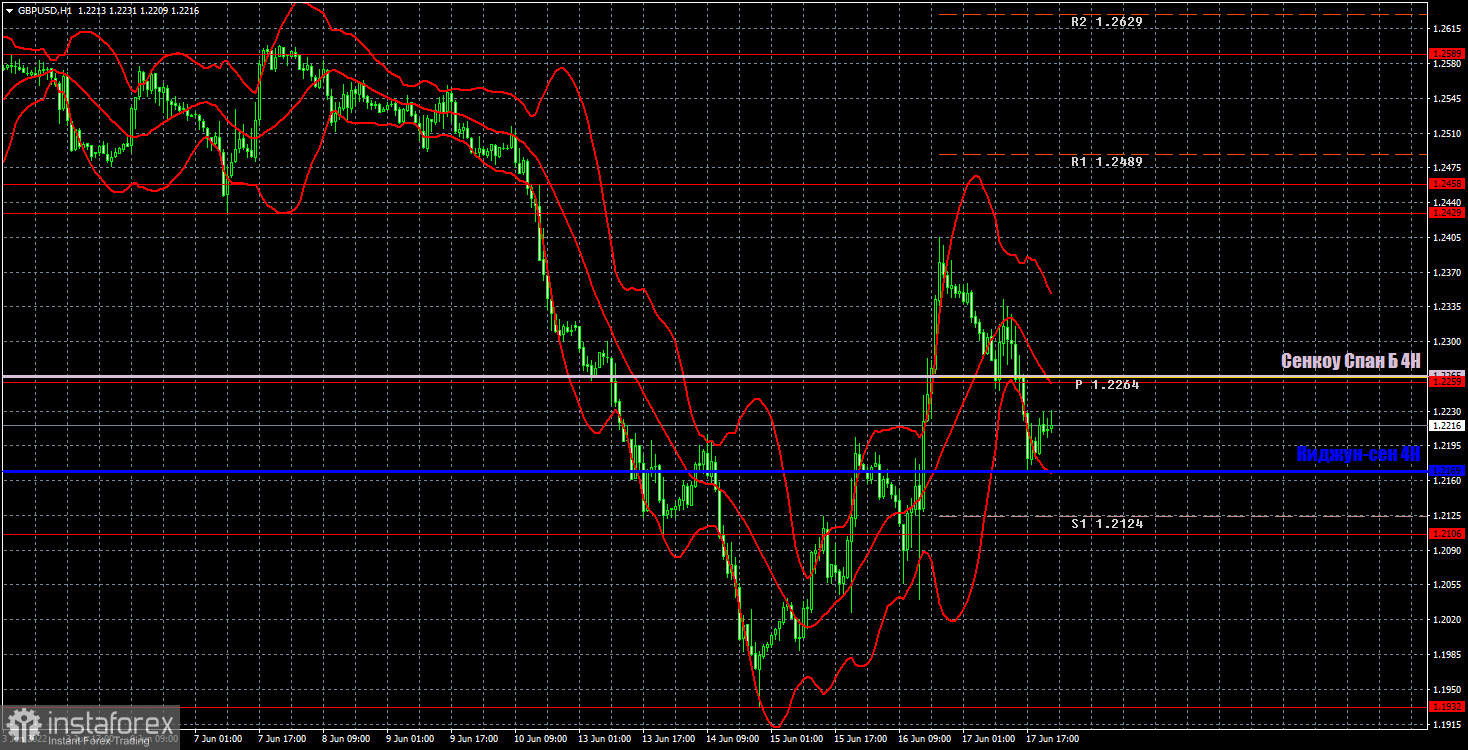
Task: Click the 1.2090 price axis value
Action: [1447, 550]
